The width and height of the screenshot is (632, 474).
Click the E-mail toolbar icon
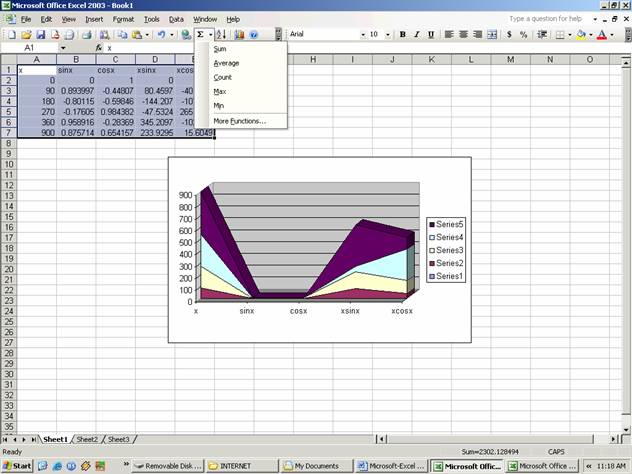point(69,35)
